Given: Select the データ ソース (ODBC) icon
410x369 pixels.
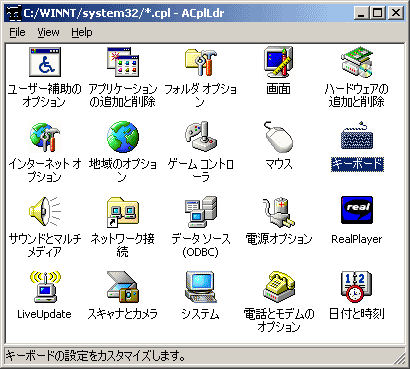Looking at the screenshot, I should pos(201,212).
